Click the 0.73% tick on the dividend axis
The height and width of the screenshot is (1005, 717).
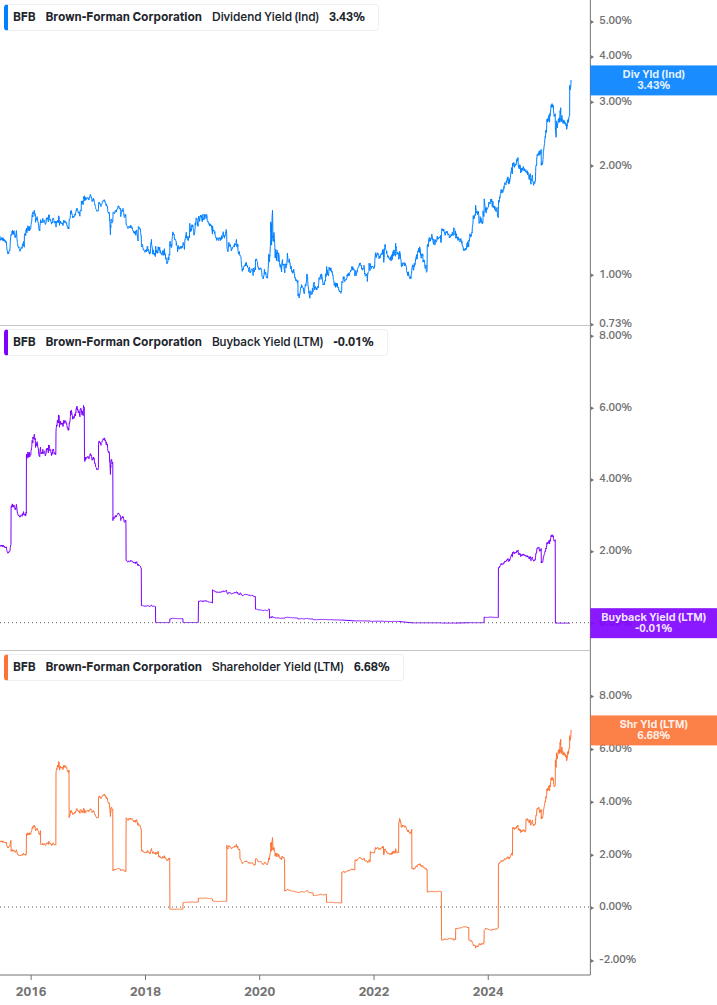click(x=615, y=323)
